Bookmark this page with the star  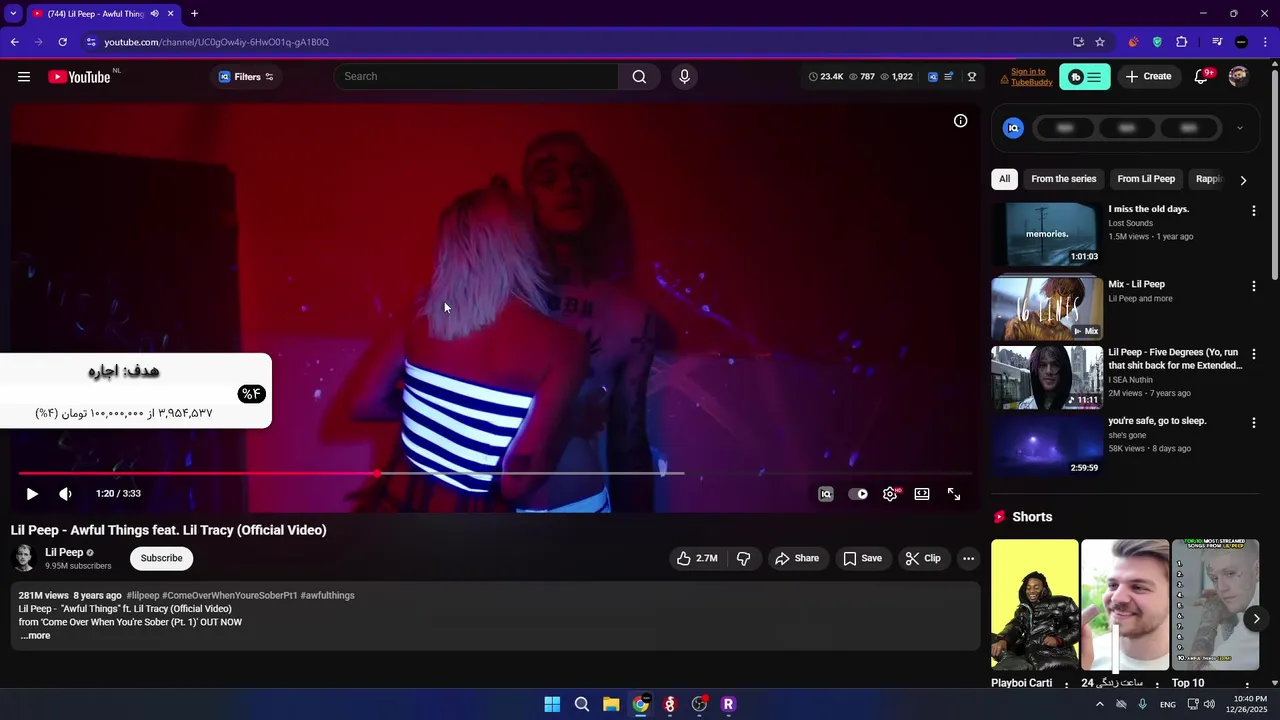click(1100, 42)
